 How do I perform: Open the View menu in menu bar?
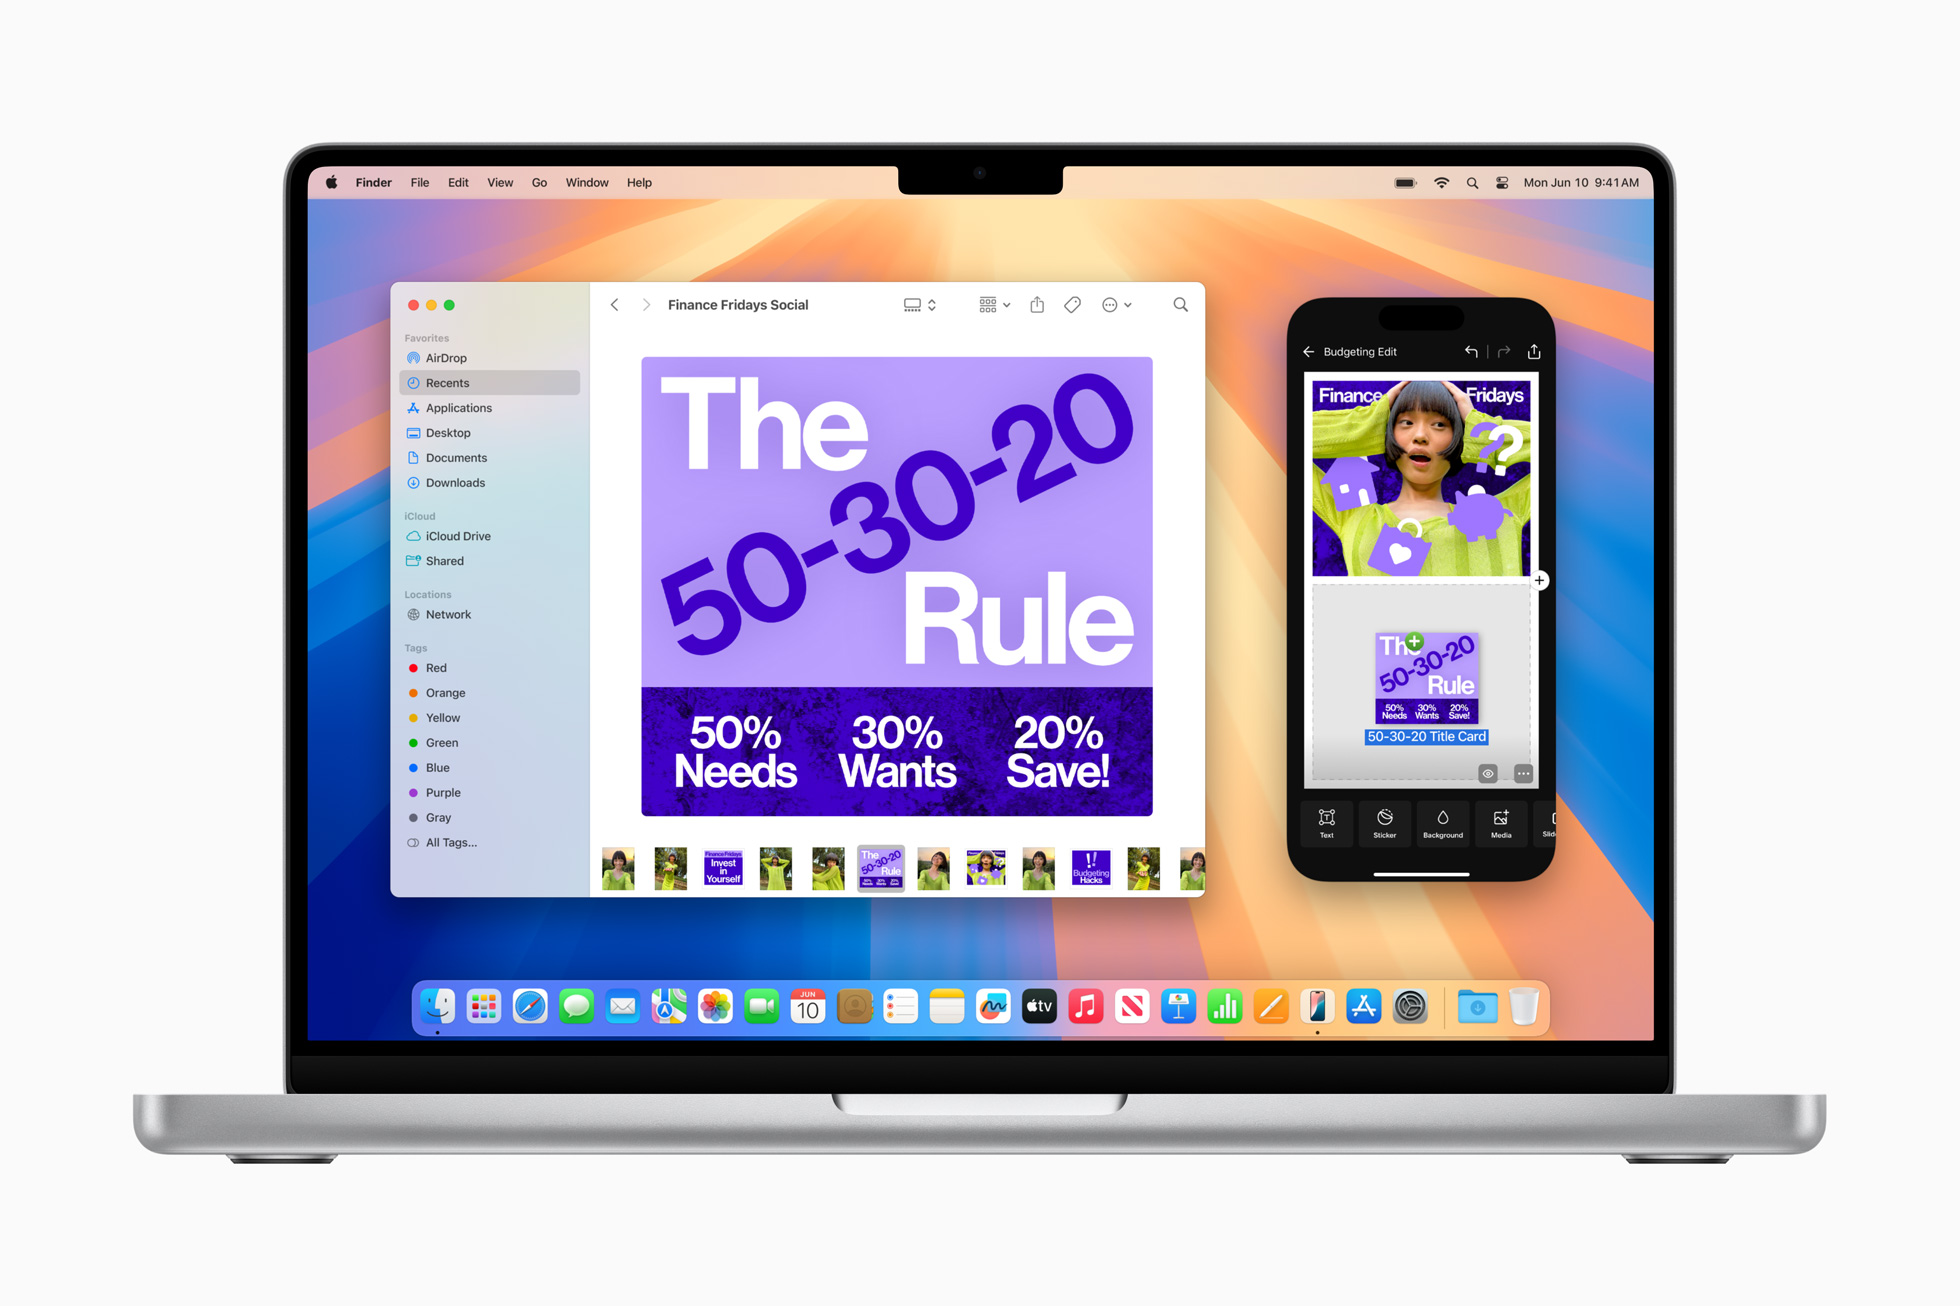pos(503,181)
